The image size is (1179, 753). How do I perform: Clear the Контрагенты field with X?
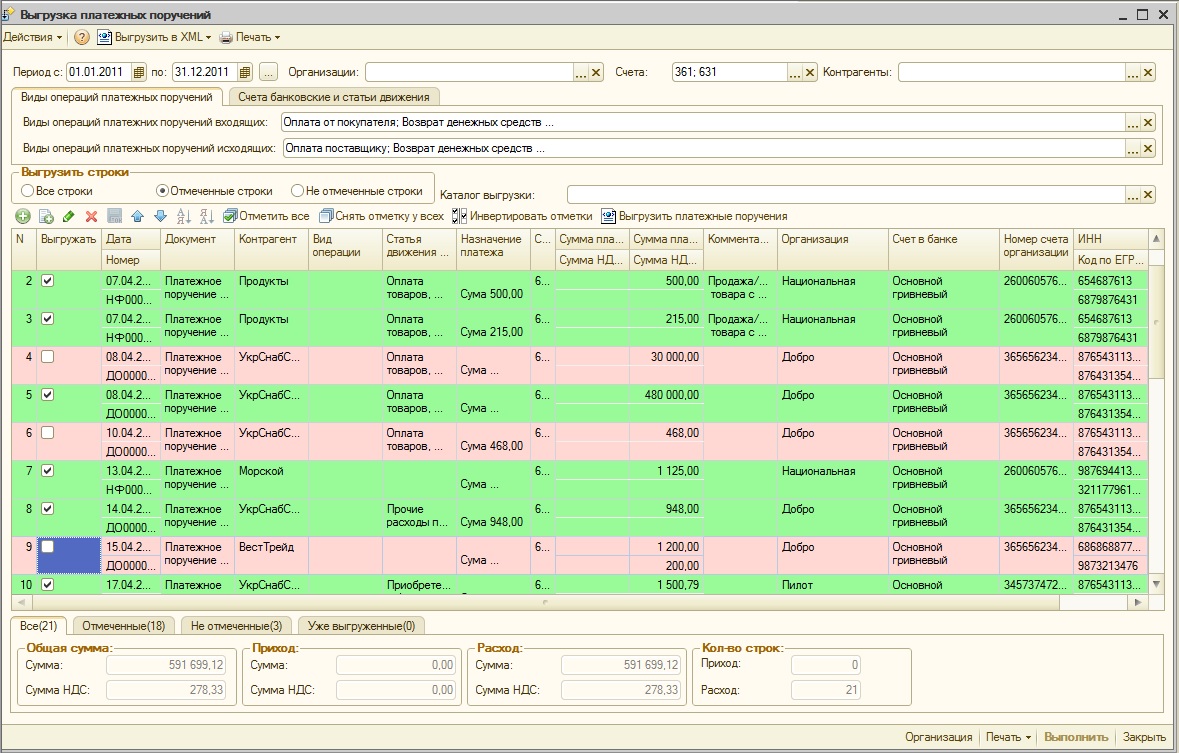tap(1148, 72)
